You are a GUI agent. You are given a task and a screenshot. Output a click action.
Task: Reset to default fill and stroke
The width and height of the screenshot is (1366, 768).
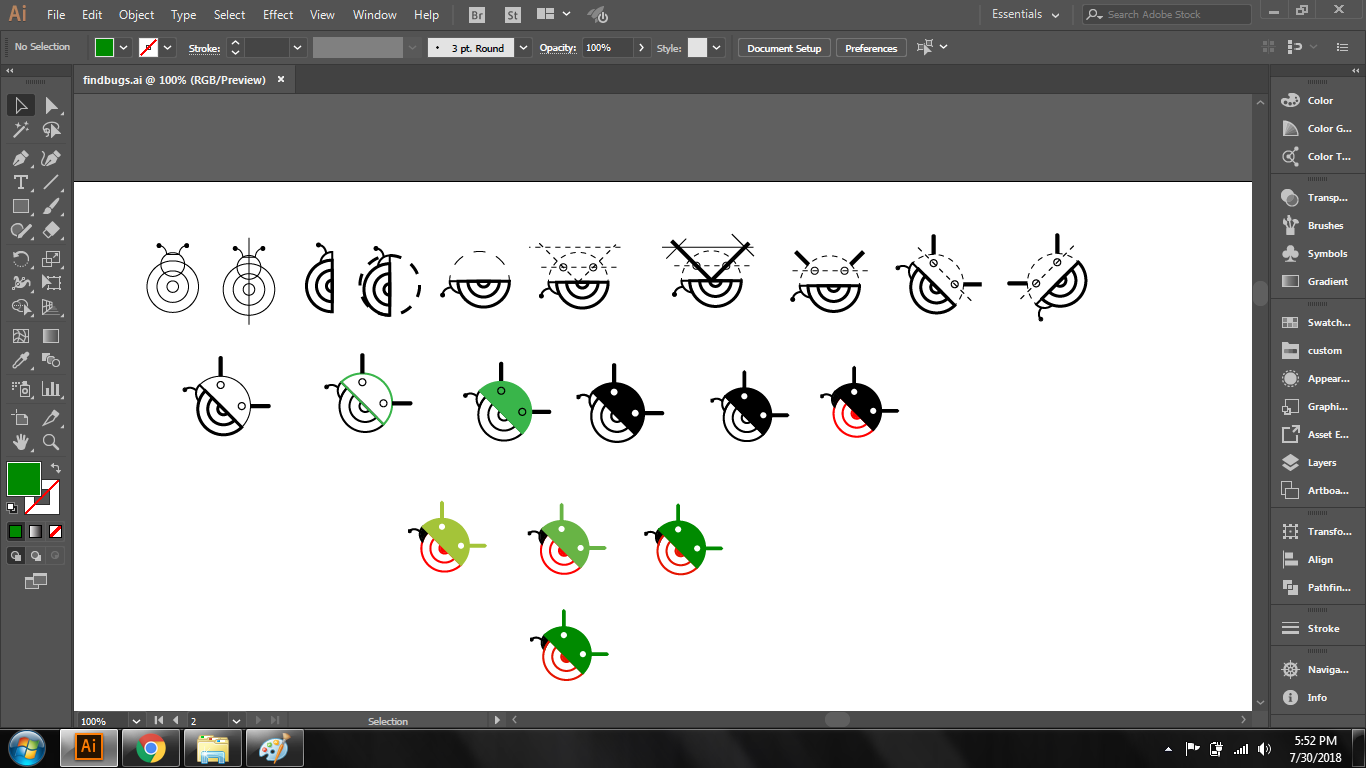click(x=12, y=508)
